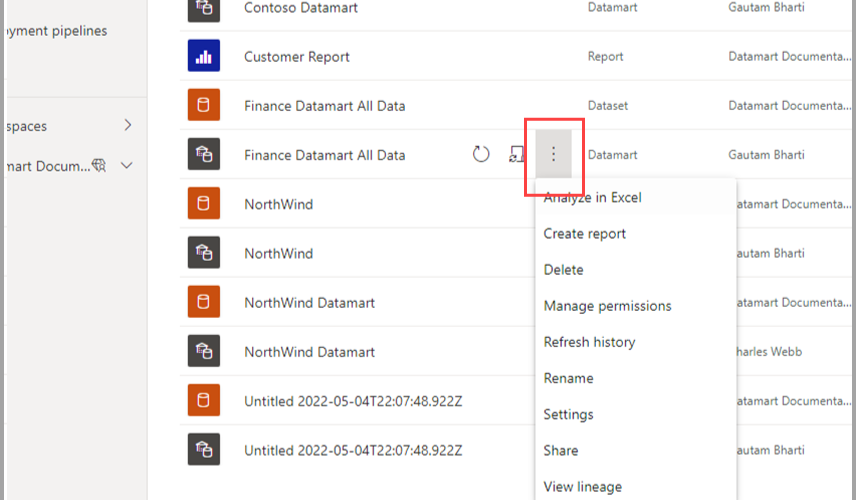Image resolution: width=856 pixels, height=500 pixels.
Task: Open NorthWind name beside dark datamart icon
Action: pyautogui.click(x=278, y=253)
